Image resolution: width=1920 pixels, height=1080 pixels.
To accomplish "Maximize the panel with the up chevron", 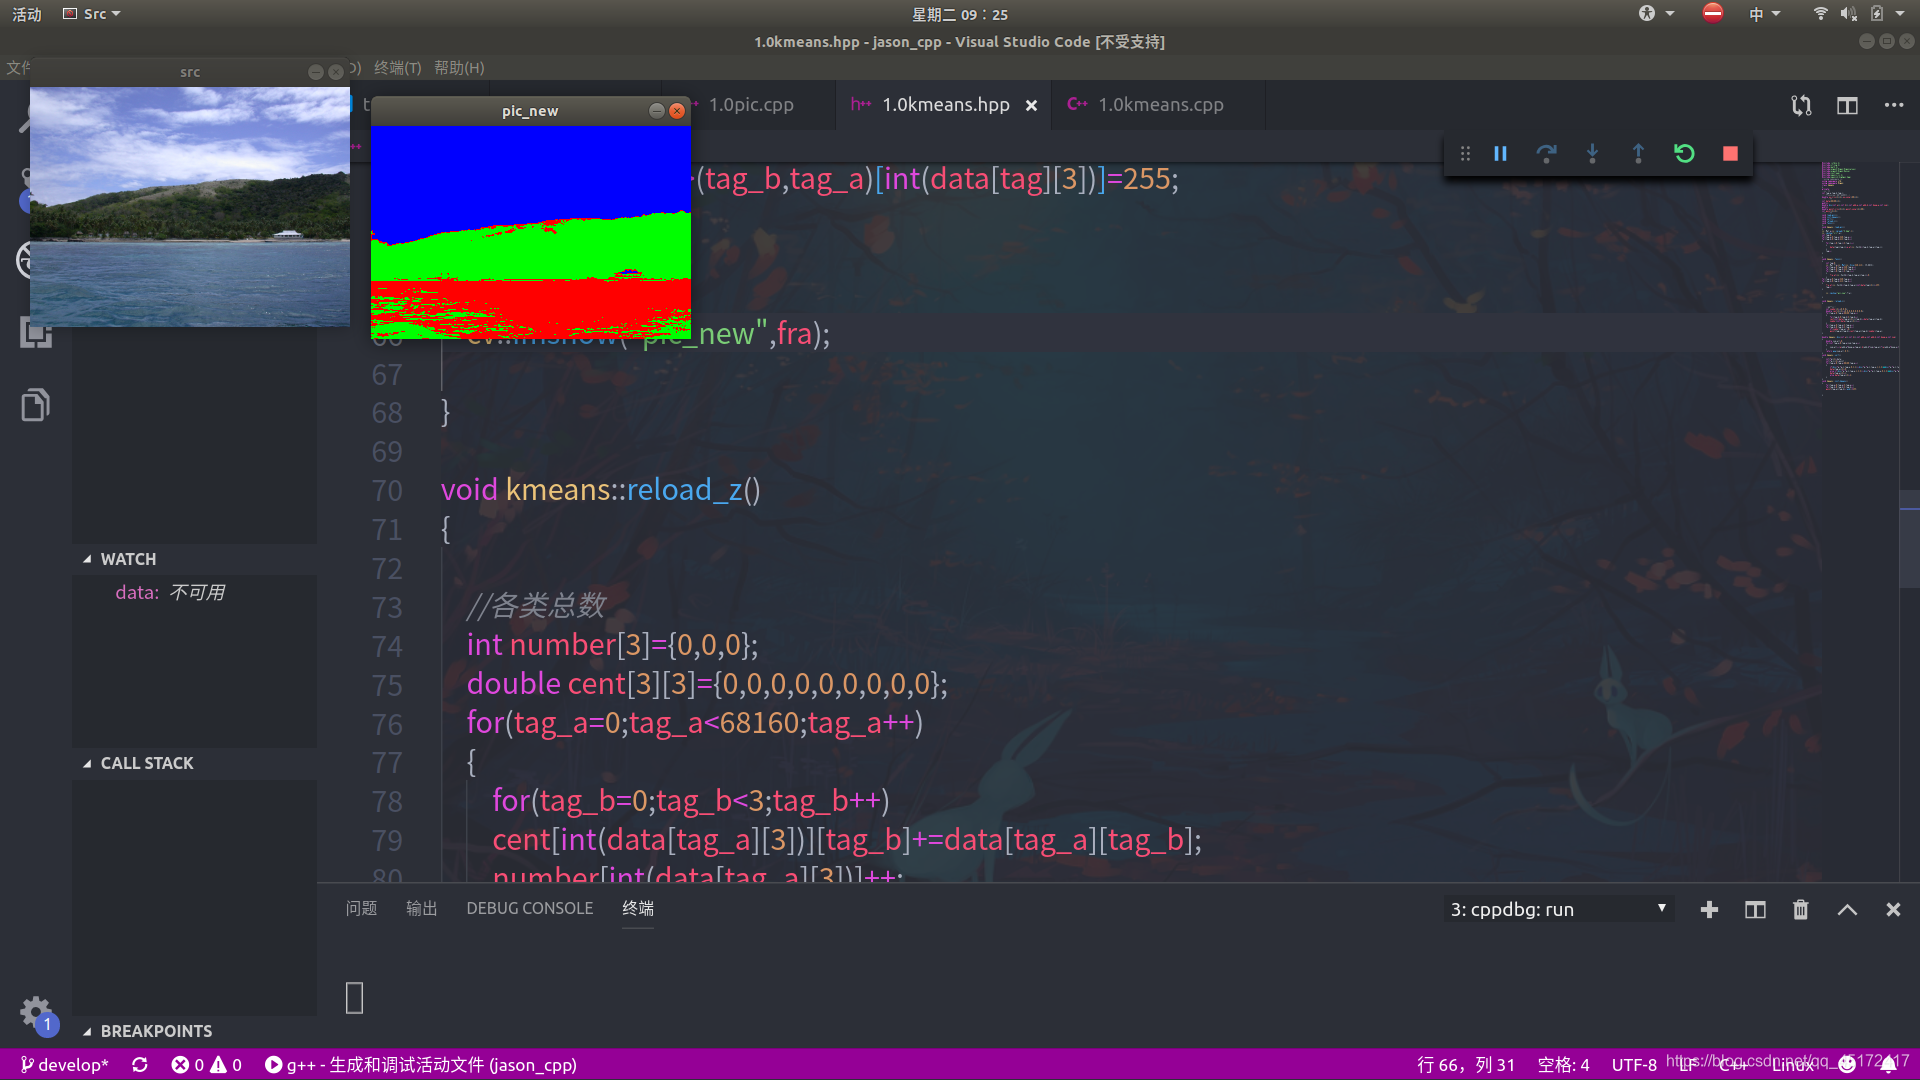I will point(1847,910).
